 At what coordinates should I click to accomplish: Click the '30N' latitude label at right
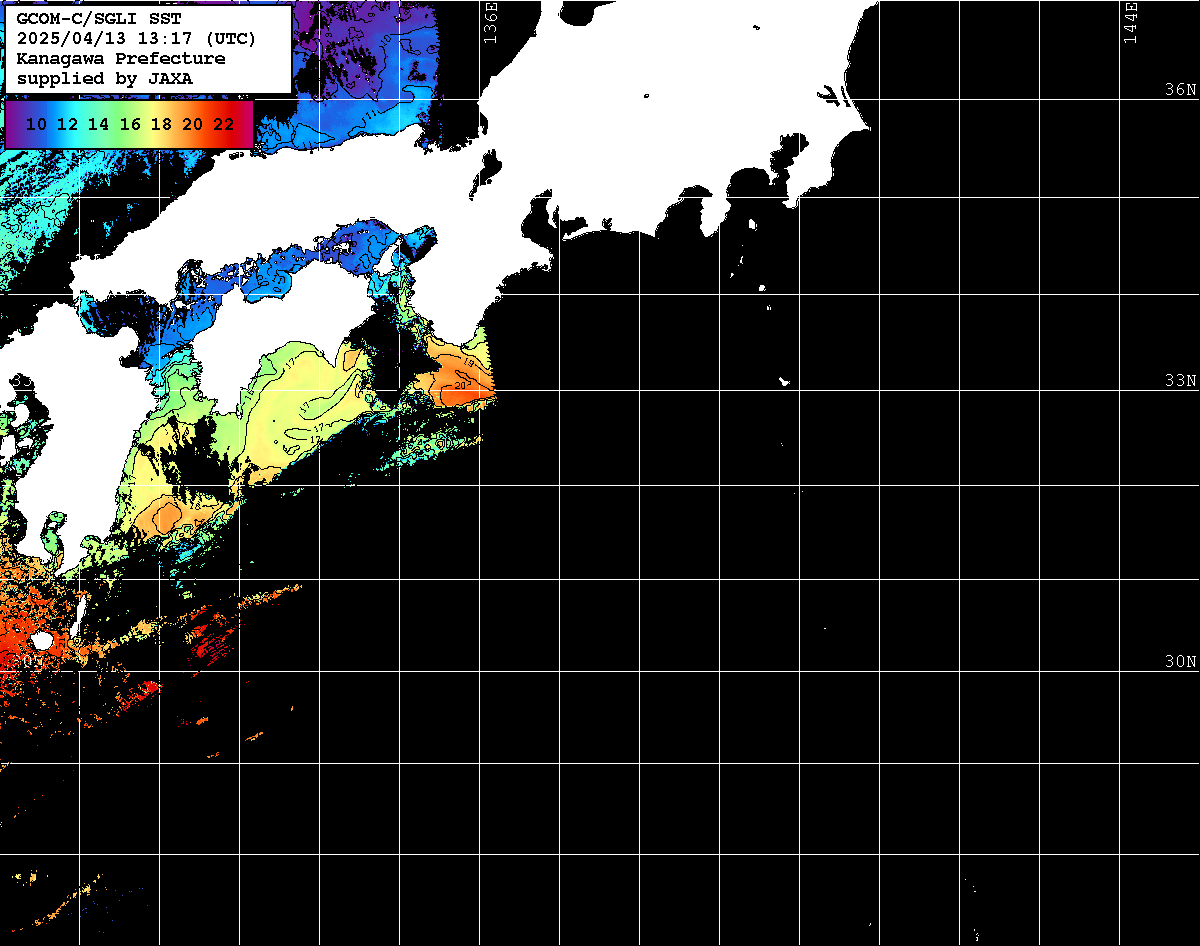pyautogui.click(x=1180, y=662)
